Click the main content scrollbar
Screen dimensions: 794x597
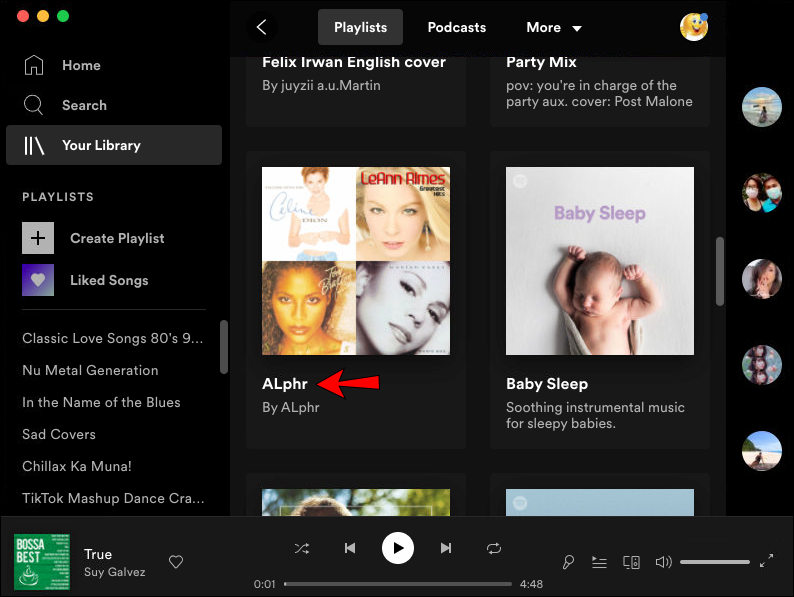pos(720,271)
